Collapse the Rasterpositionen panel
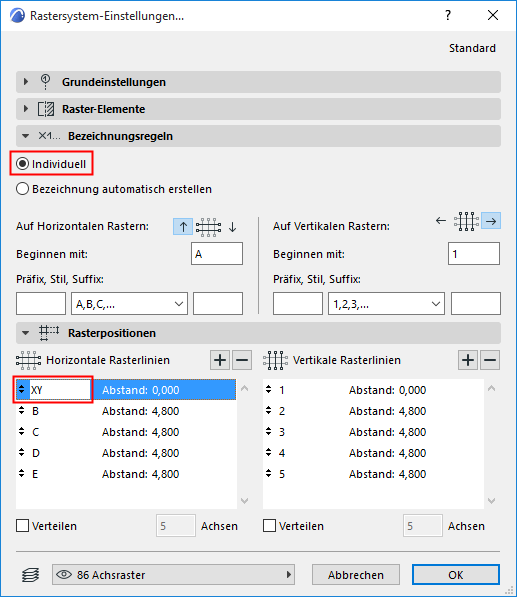The width and height of the screenshot is (517, 597). (258, 333)
